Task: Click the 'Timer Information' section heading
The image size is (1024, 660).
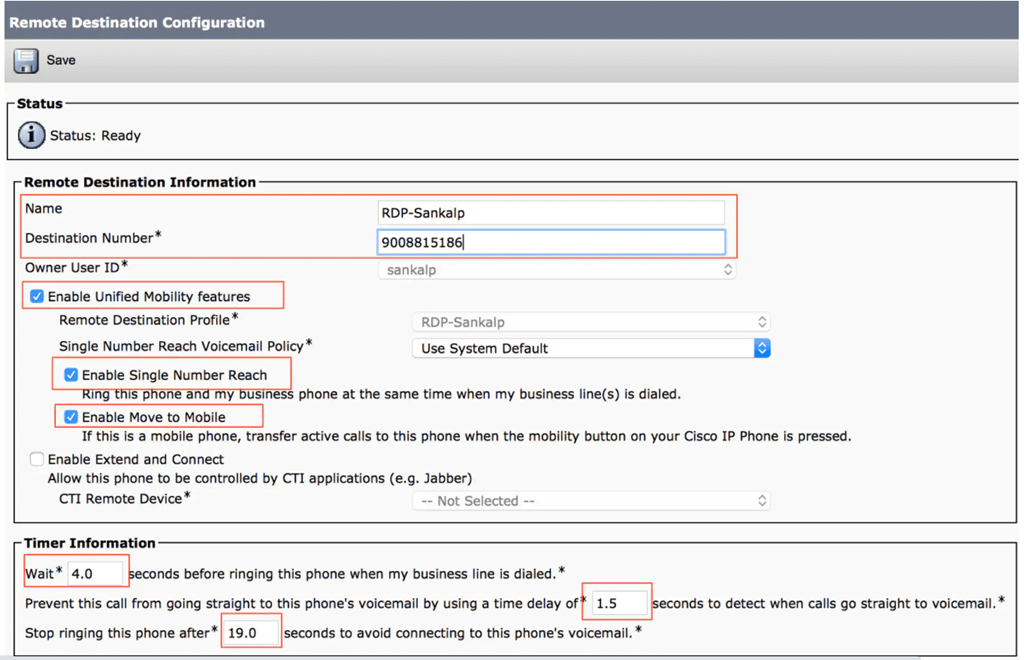Action: (90, 543)
